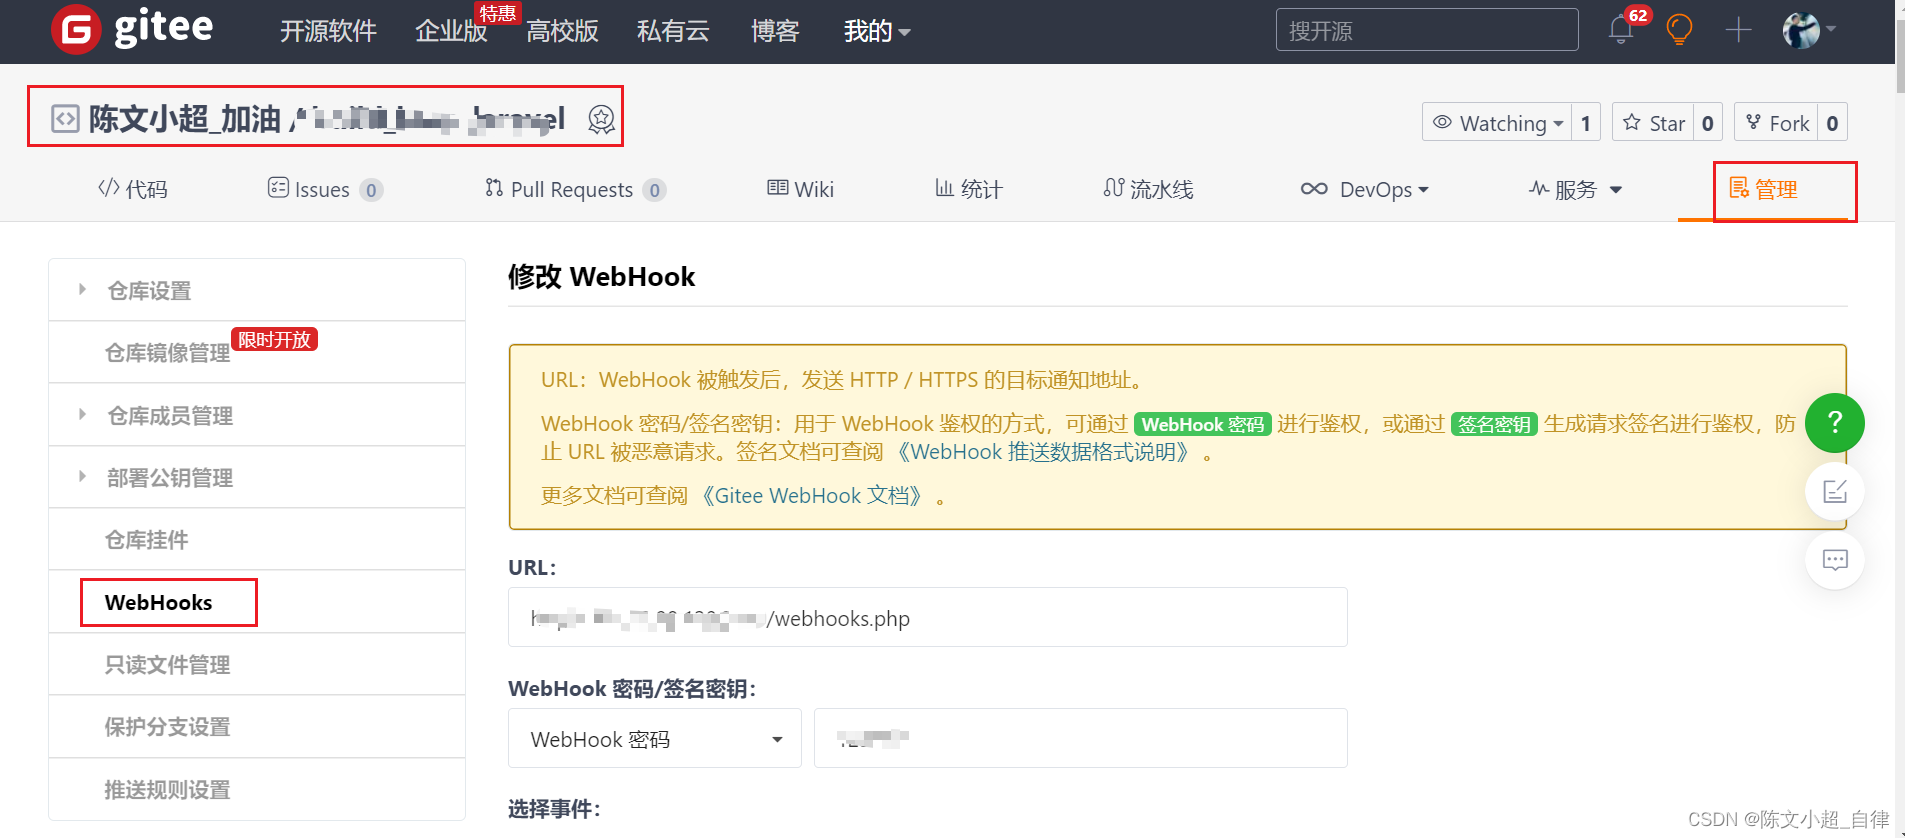
Task: Open 开源软件 in top navigation
Action: (328, 31)
